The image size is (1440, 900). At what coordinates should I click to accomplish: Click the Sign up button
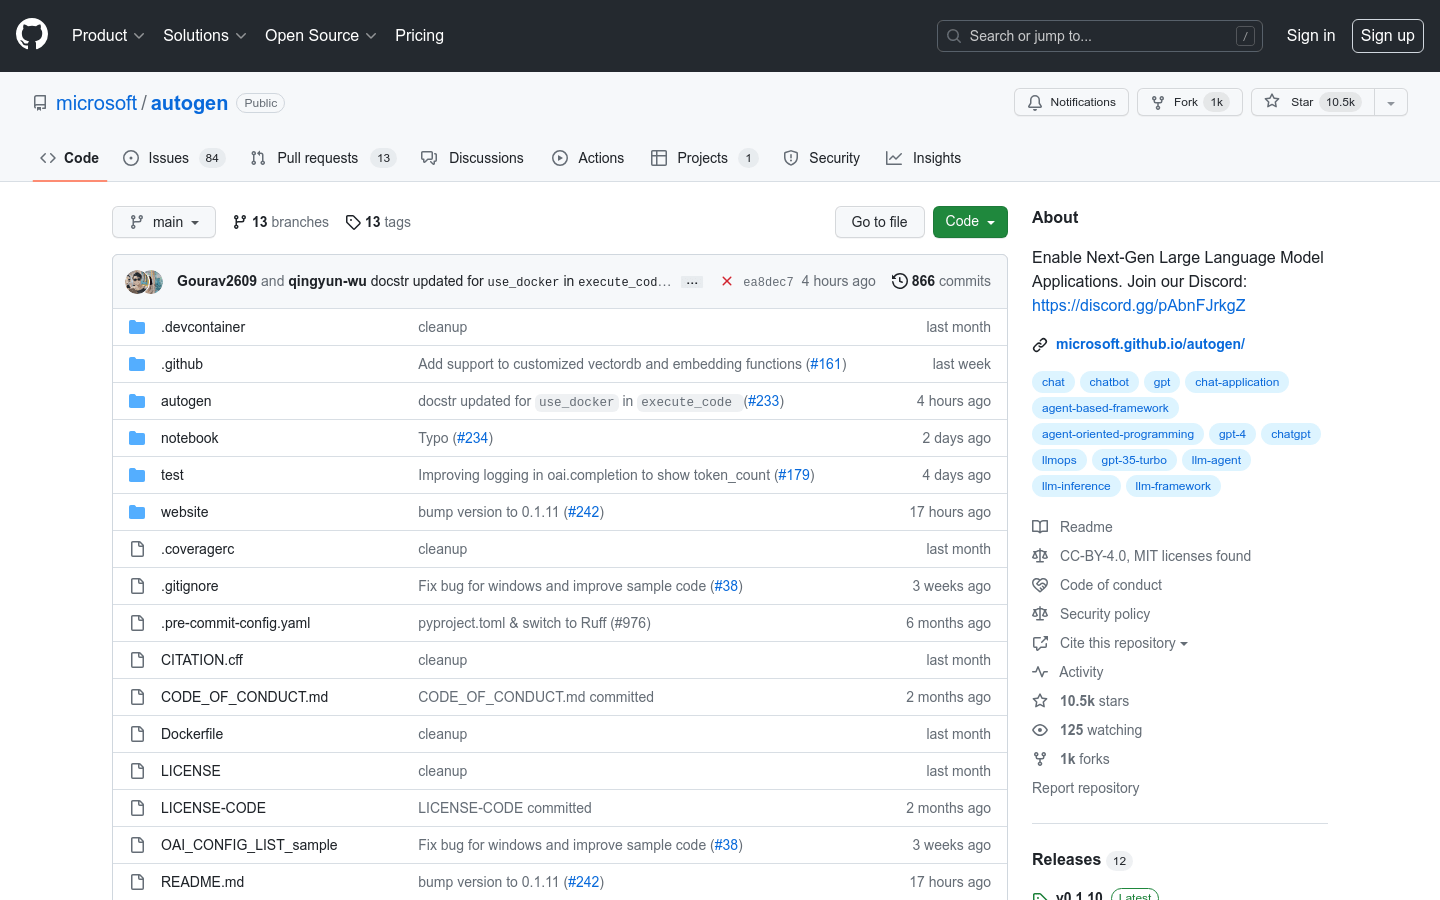coord(1388,36)
